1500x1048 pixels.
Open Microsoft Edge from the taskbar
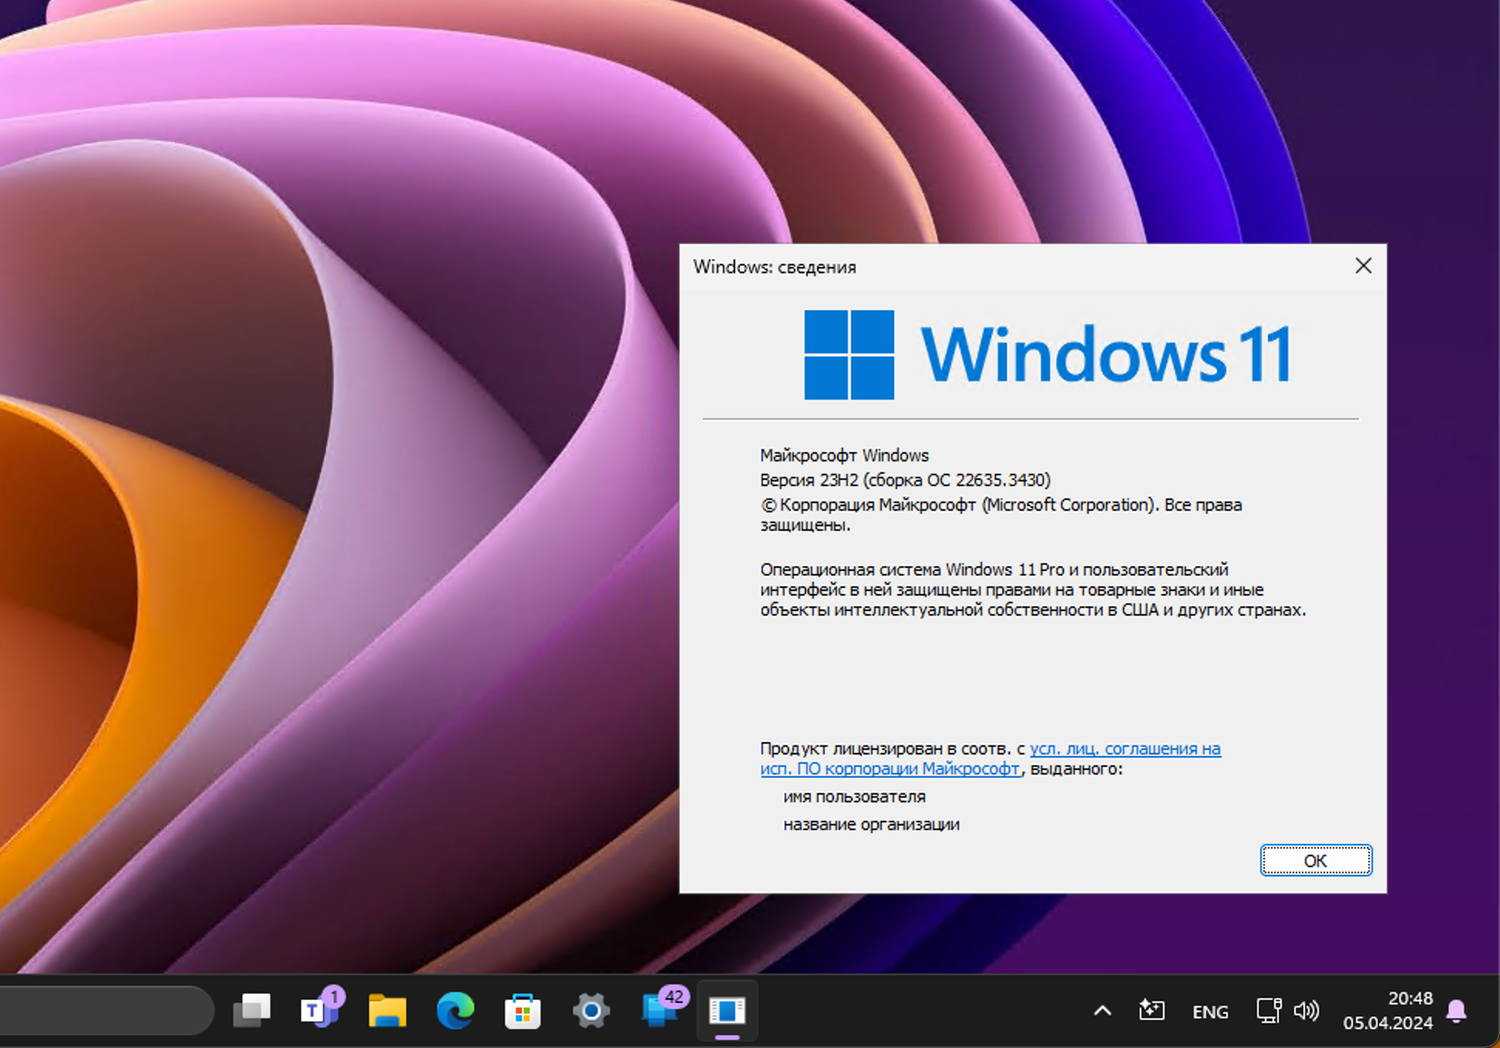[455, 1011]
